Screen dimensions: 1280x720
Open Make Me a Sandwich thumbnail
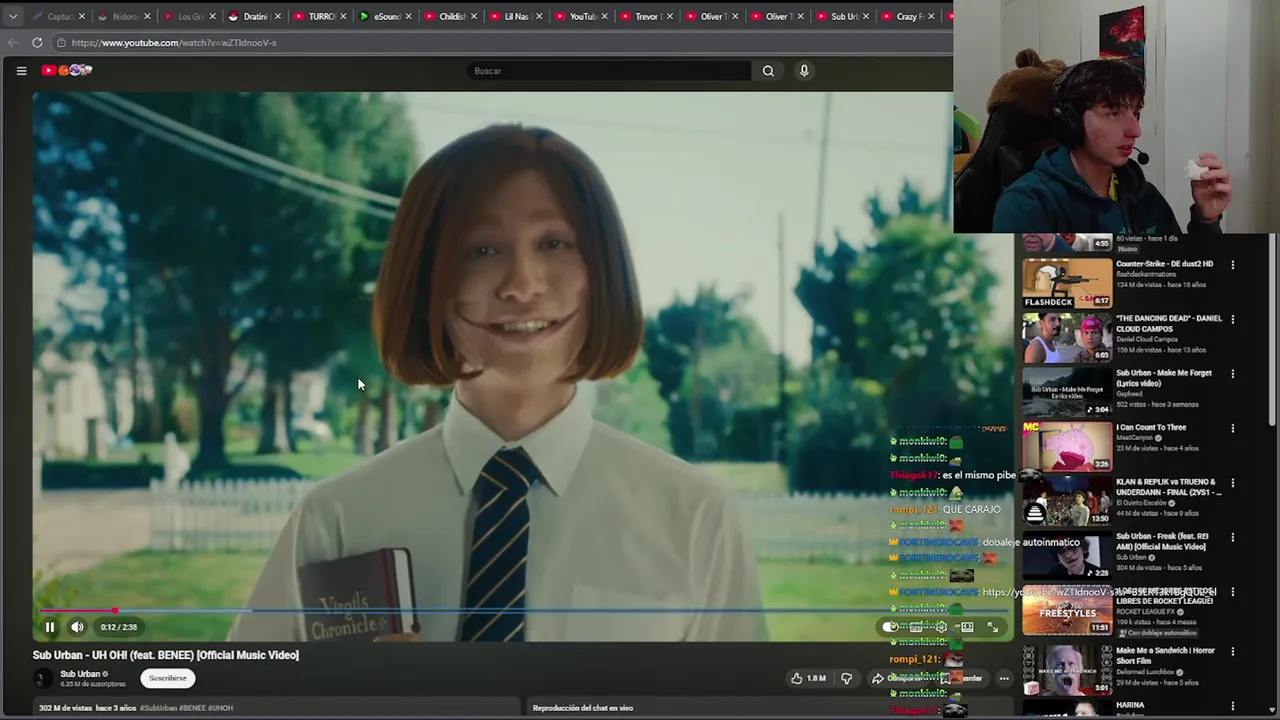coord(1067,670)
